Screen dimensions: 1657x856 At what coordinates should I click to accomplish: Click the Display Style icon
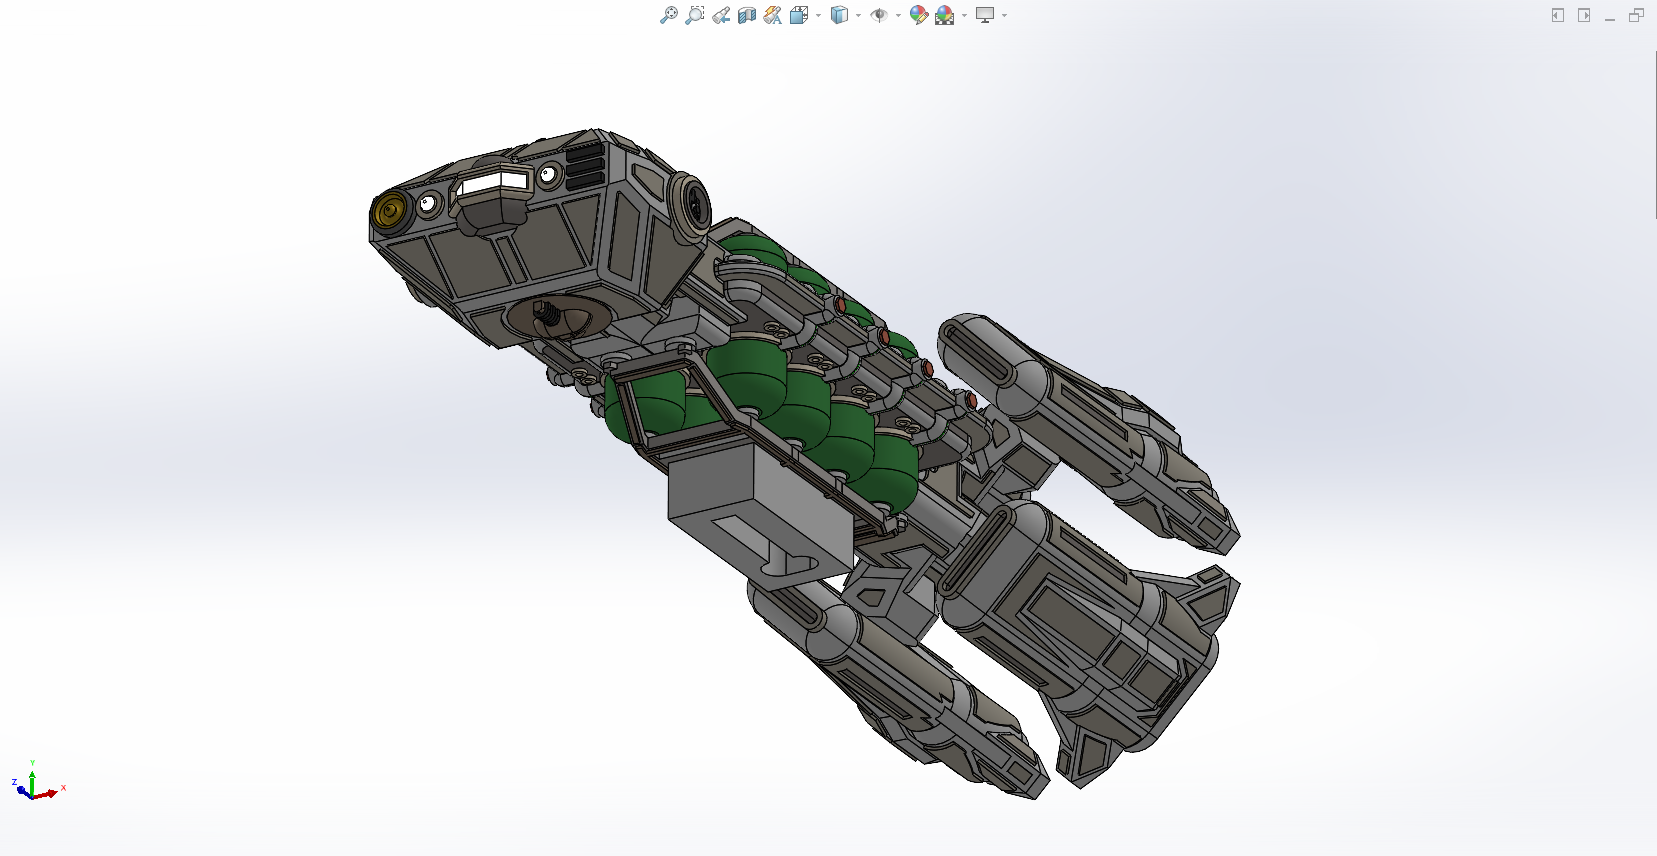pos(839,15)
